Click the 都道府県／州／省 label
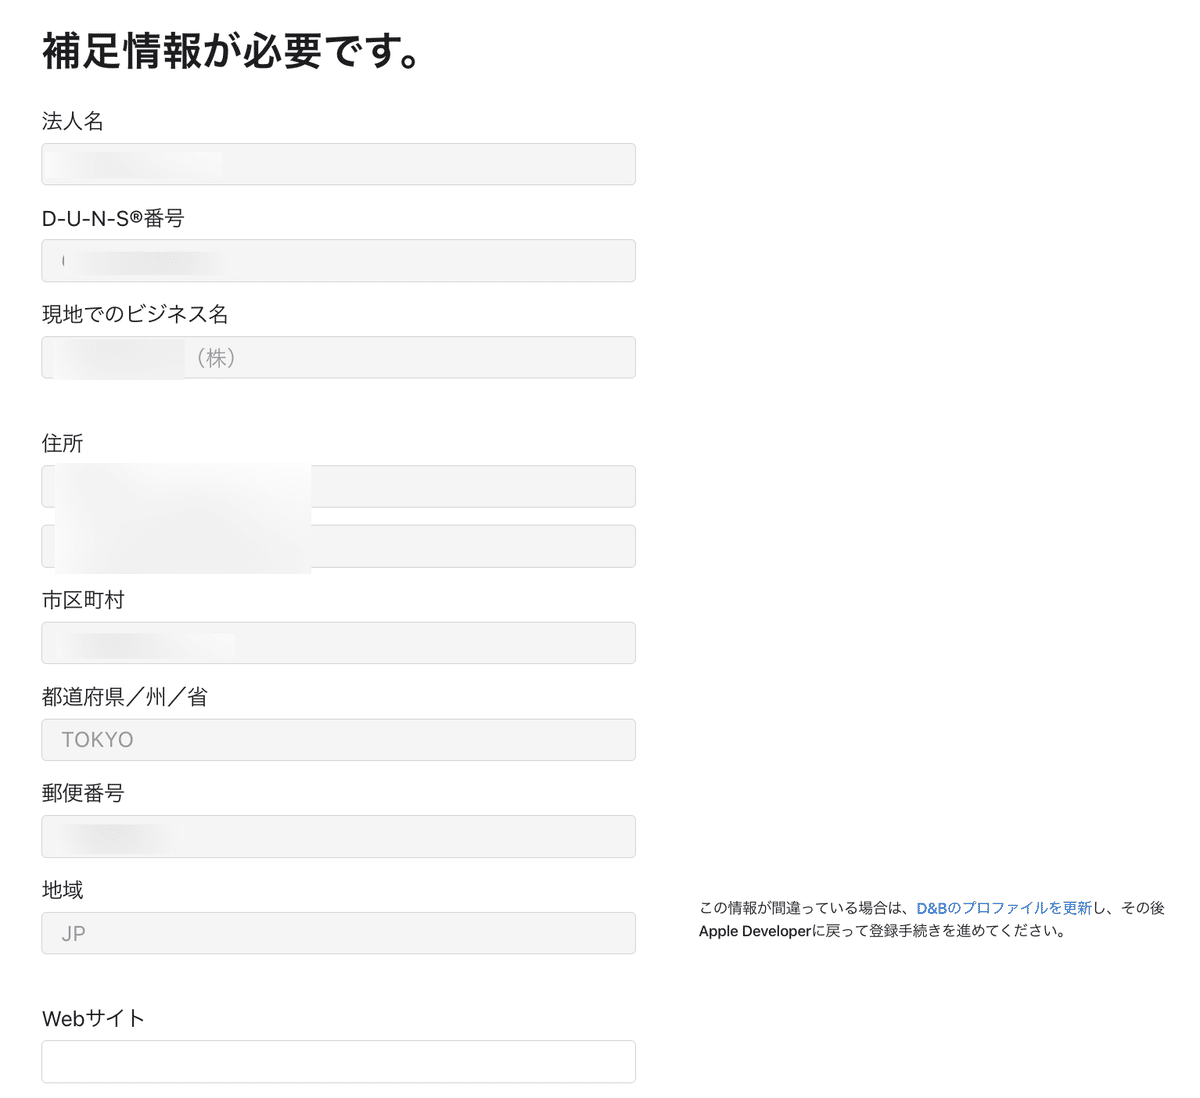This screenshot has width=1200, height=1098. click(125, 697)
